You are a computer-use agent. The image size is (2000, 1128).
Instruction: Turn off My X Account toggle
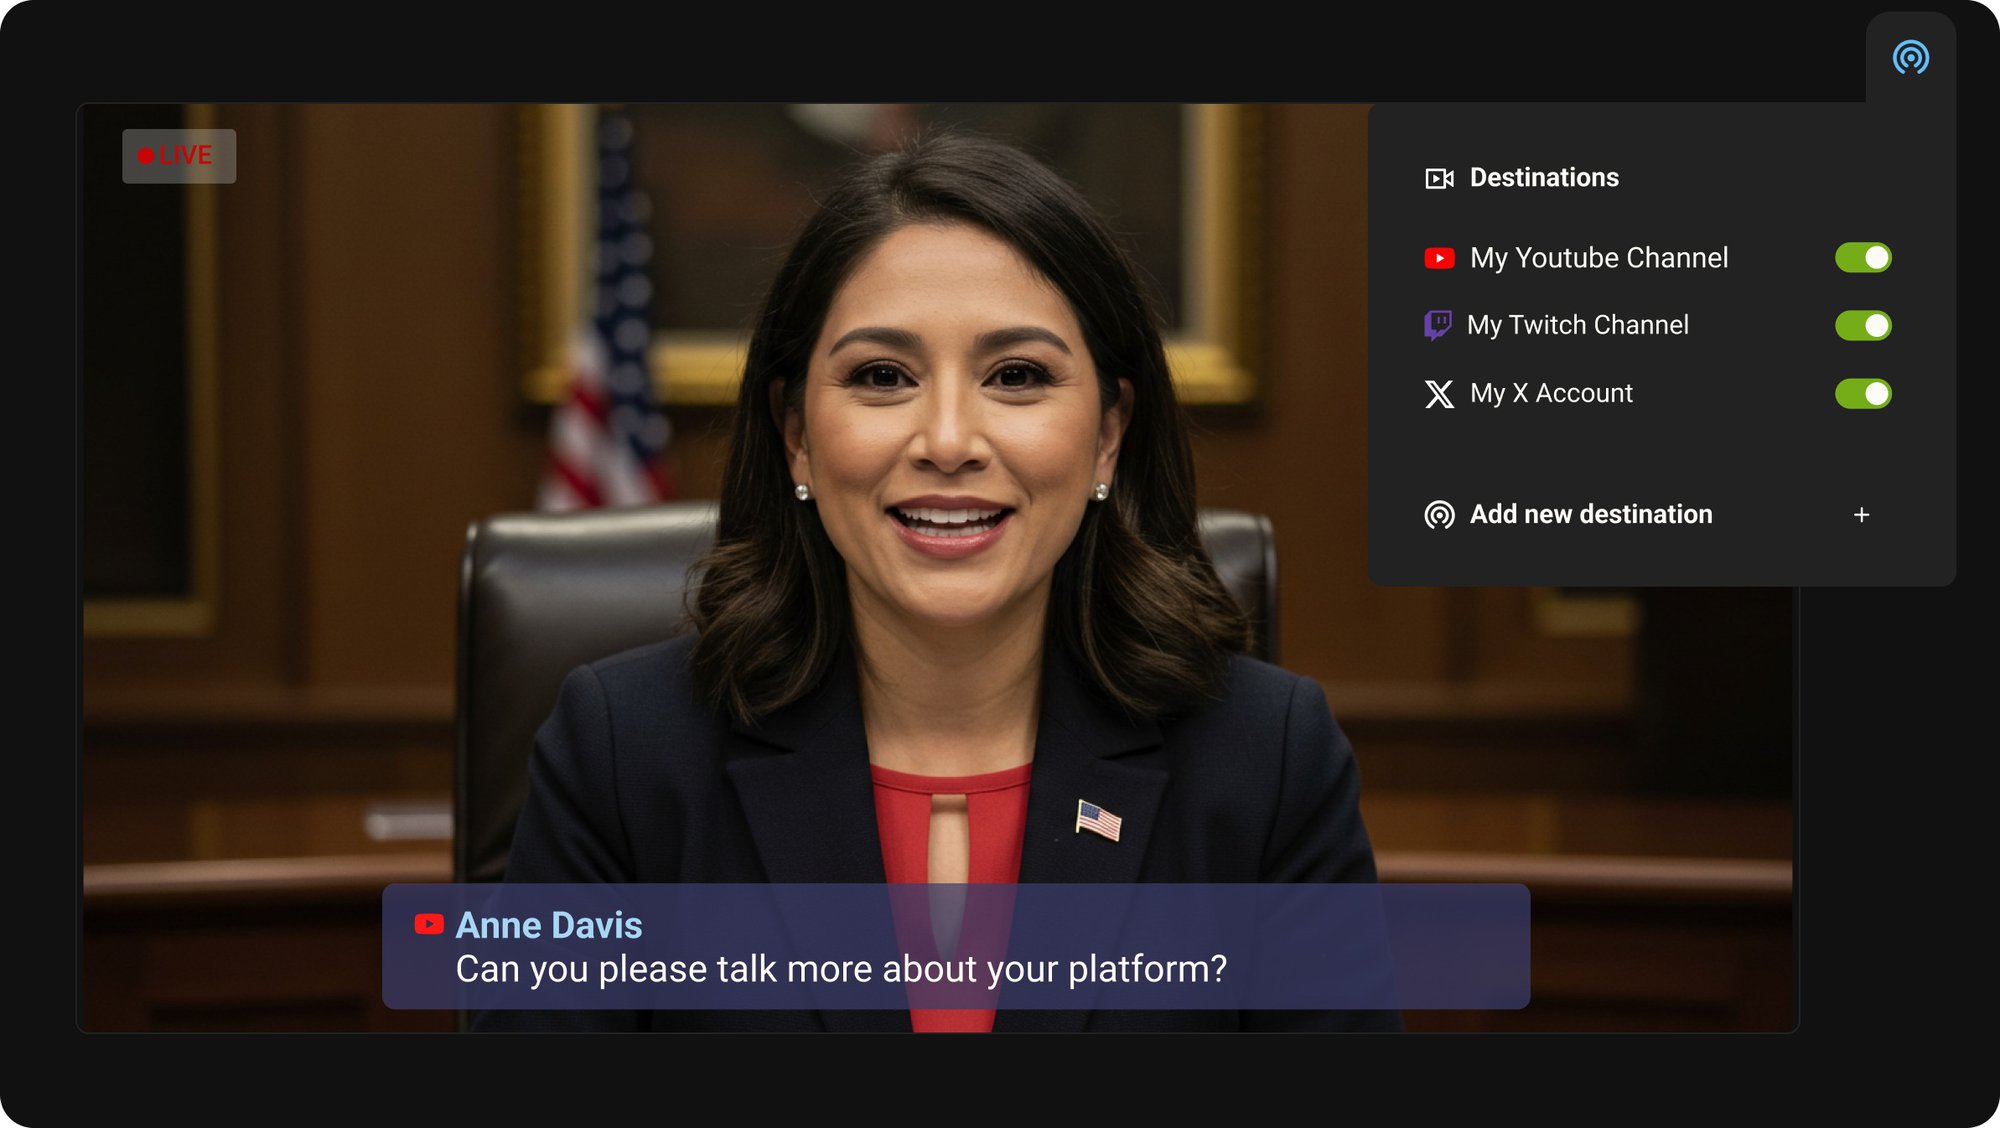tap(1863, 393)
